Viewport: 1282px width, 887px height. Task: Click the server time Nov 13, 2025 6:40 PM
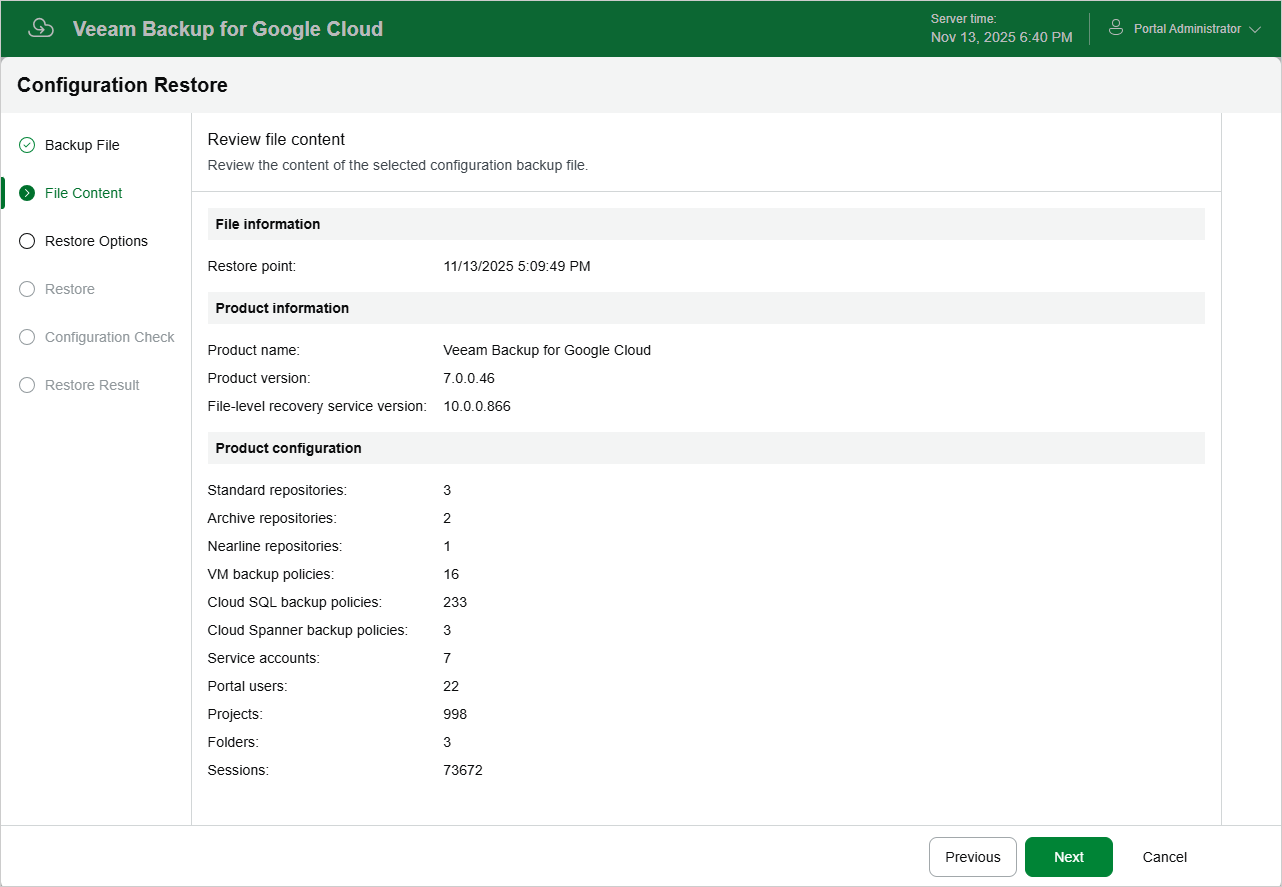1002,37
